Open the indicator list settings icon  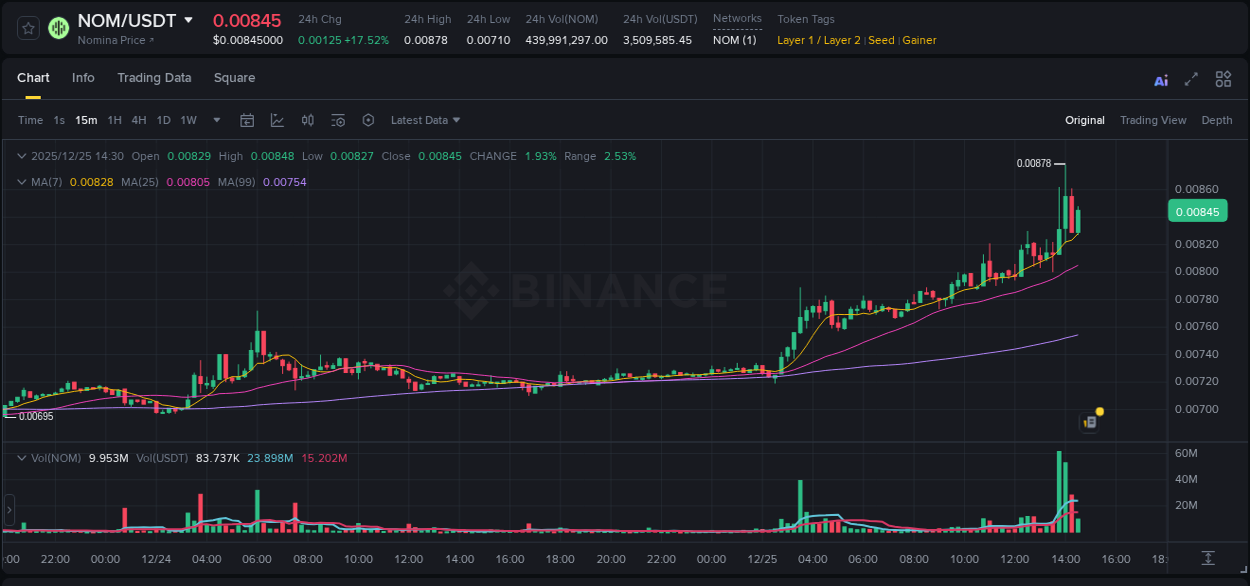click(x=338, y=120)
